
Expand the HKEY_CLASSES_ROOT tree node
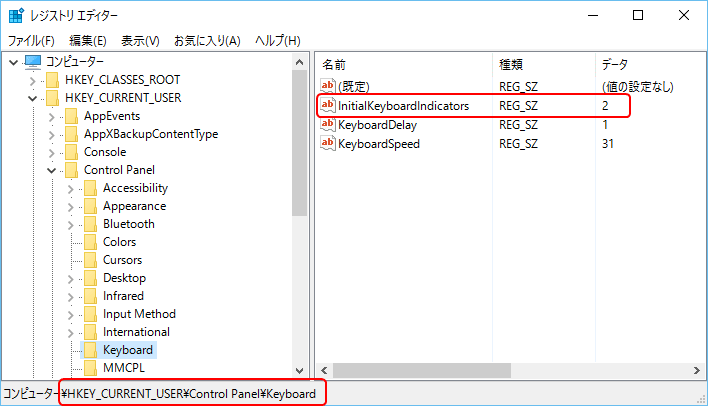pyautogui.click(x=33, y=81)
